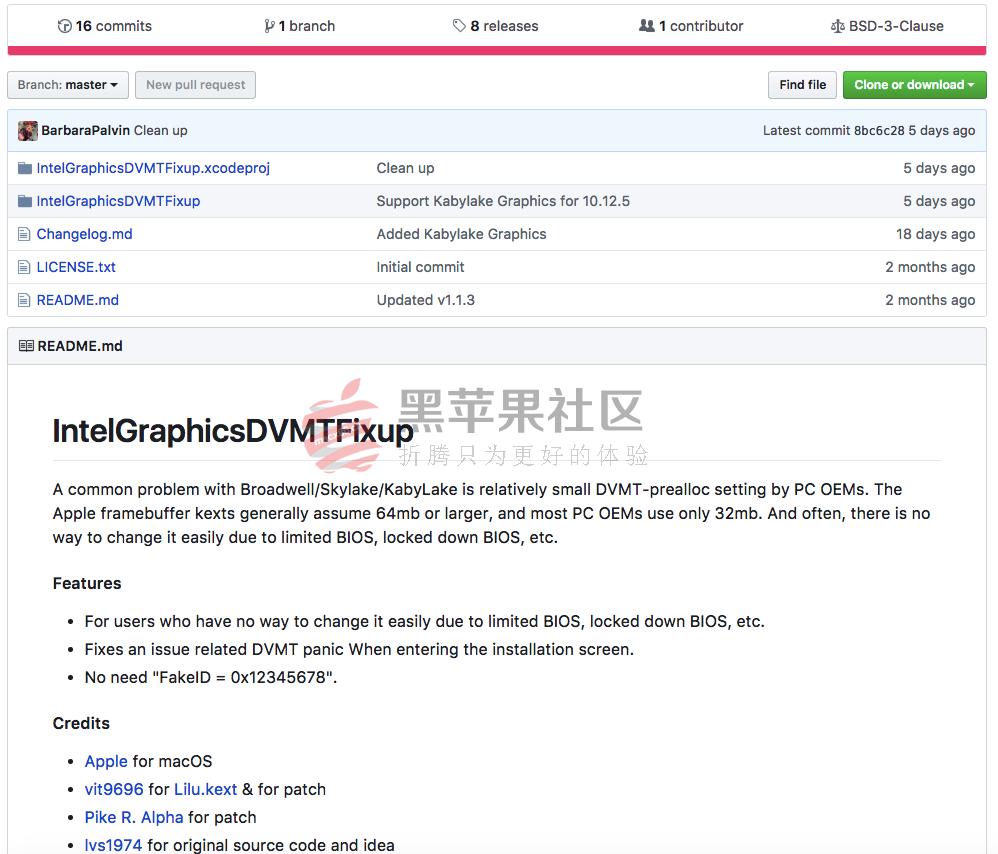
Task: Click the branch fork icon
Action: [x=269, y=26]
